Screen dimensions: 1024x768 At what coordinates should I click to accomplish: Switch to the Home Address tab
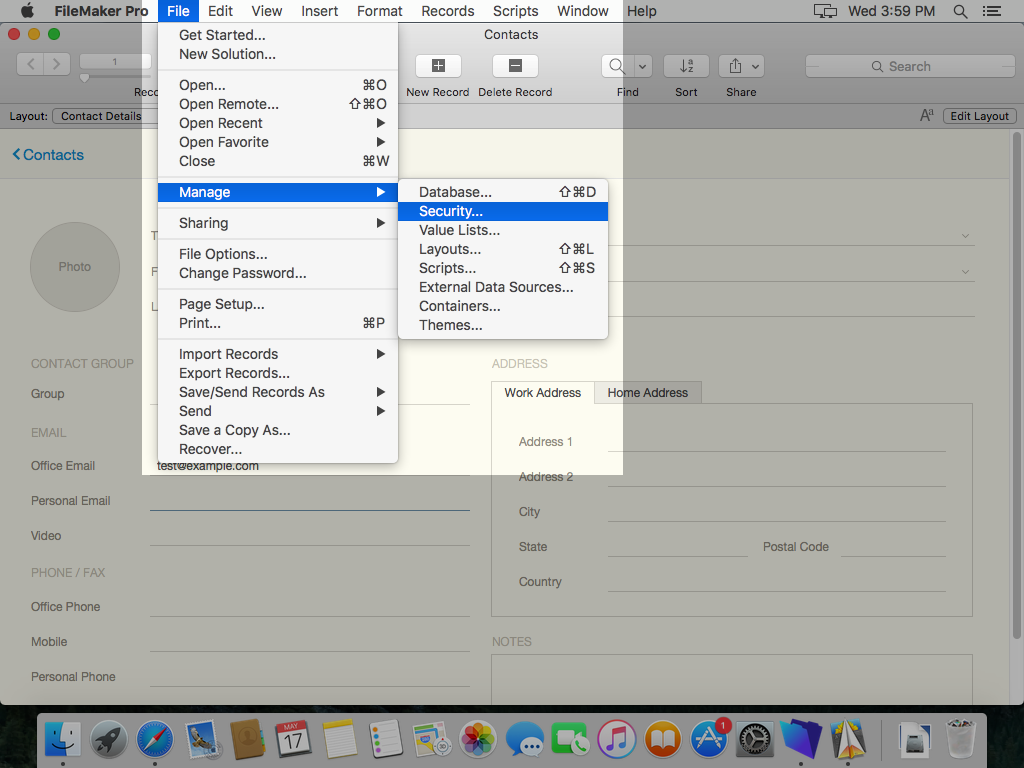pos(648,392)
